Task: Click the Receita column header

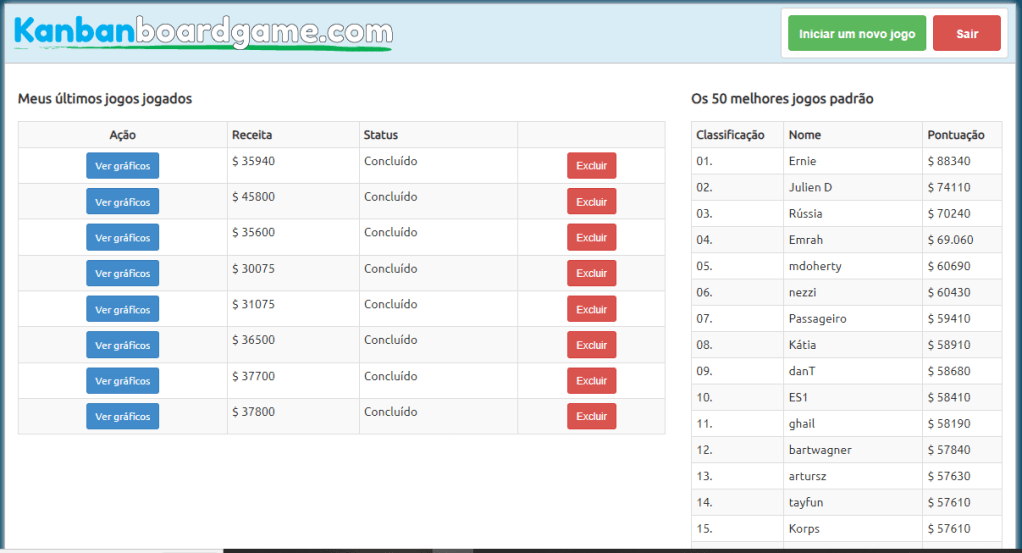Action: click(x=252, y=135)
